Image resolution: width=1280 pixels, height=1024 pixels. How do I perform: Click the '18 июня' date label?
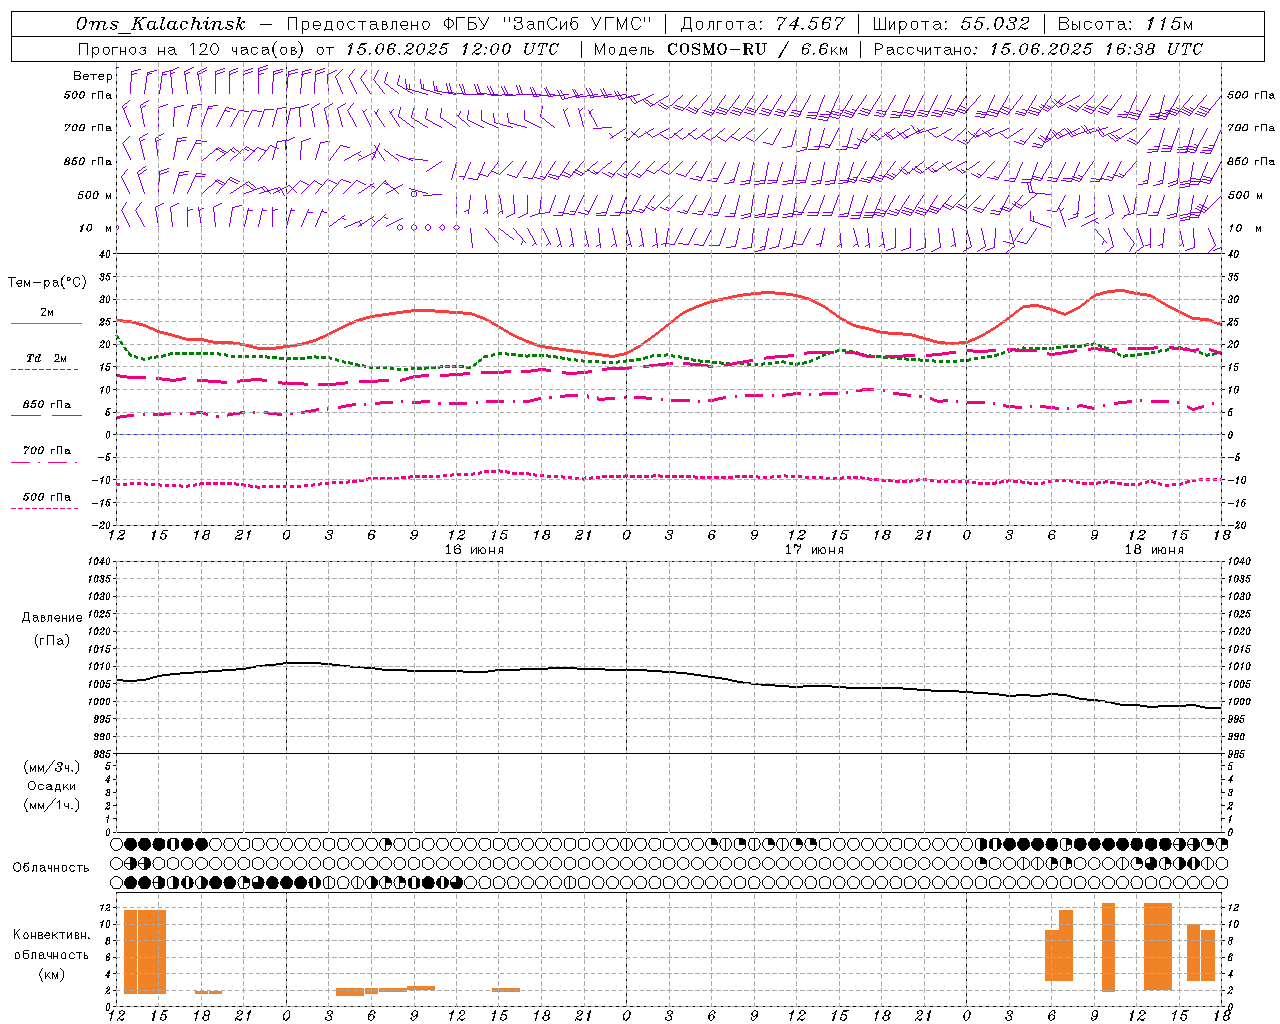[x=1154, y=550]
